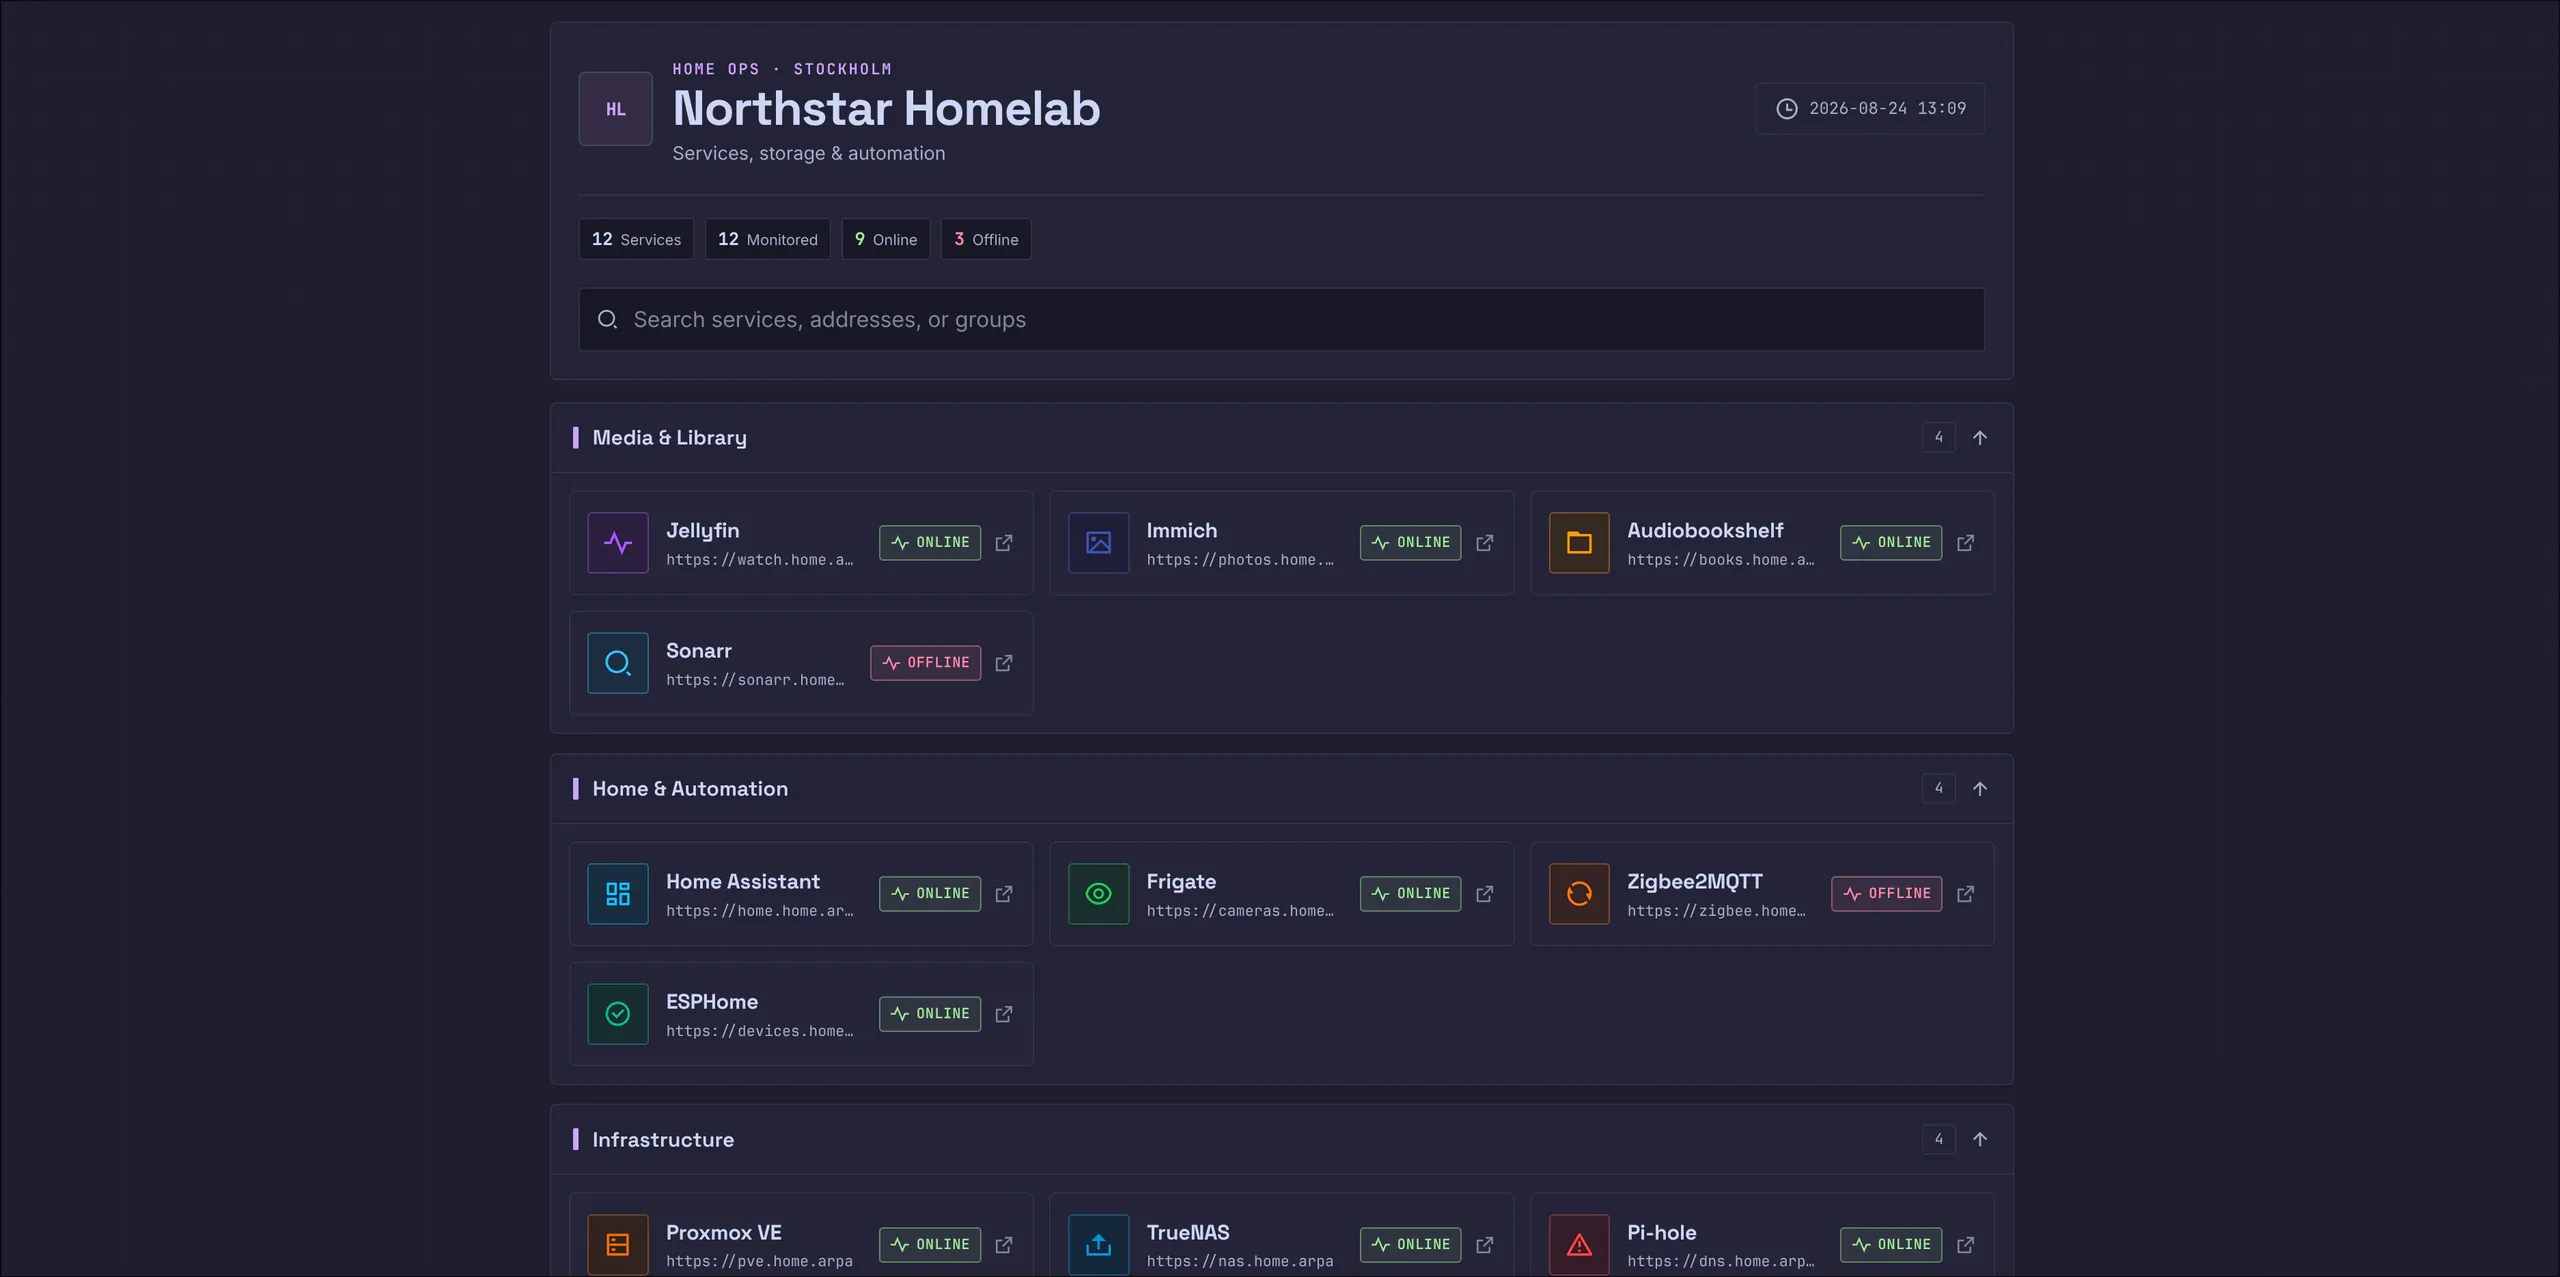Image resolution: width=2560 pixels, height=1277 pixels.
Task: Click the Infrastructure count badge
Action: tap(1939, 1140)
